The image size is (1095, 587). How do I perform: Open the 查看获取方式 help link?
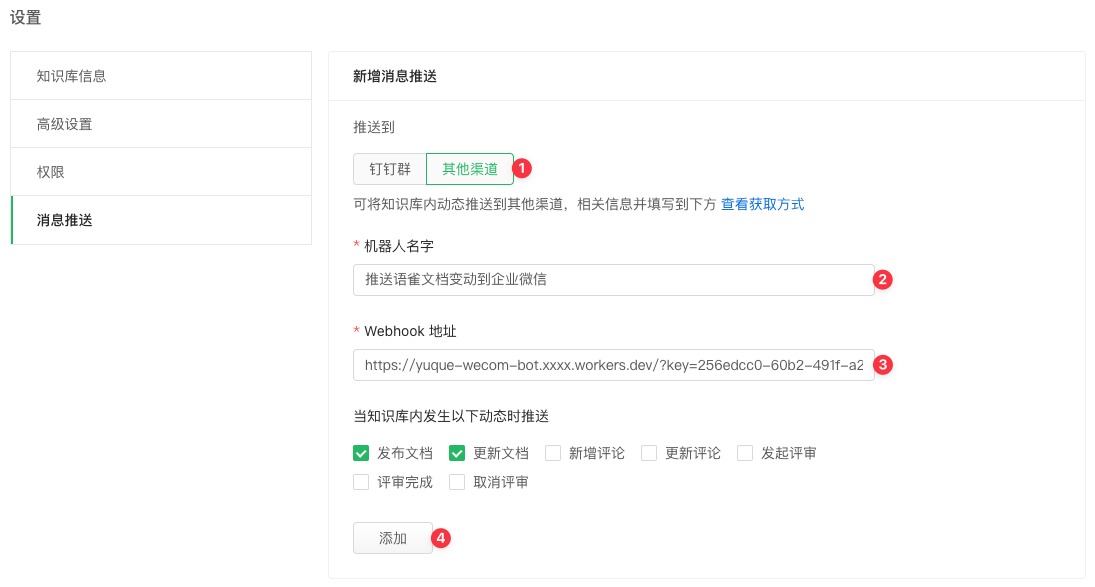point(762,203)
